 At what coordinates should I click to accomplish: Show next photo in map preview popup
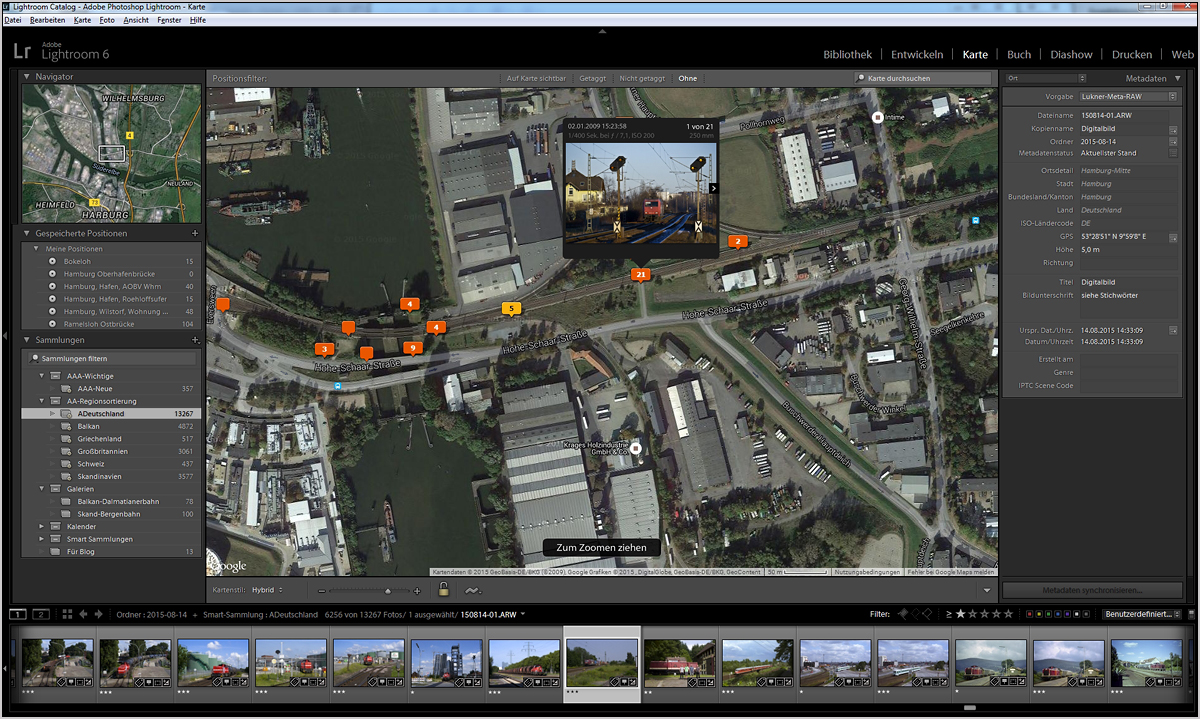coord(713,187)
